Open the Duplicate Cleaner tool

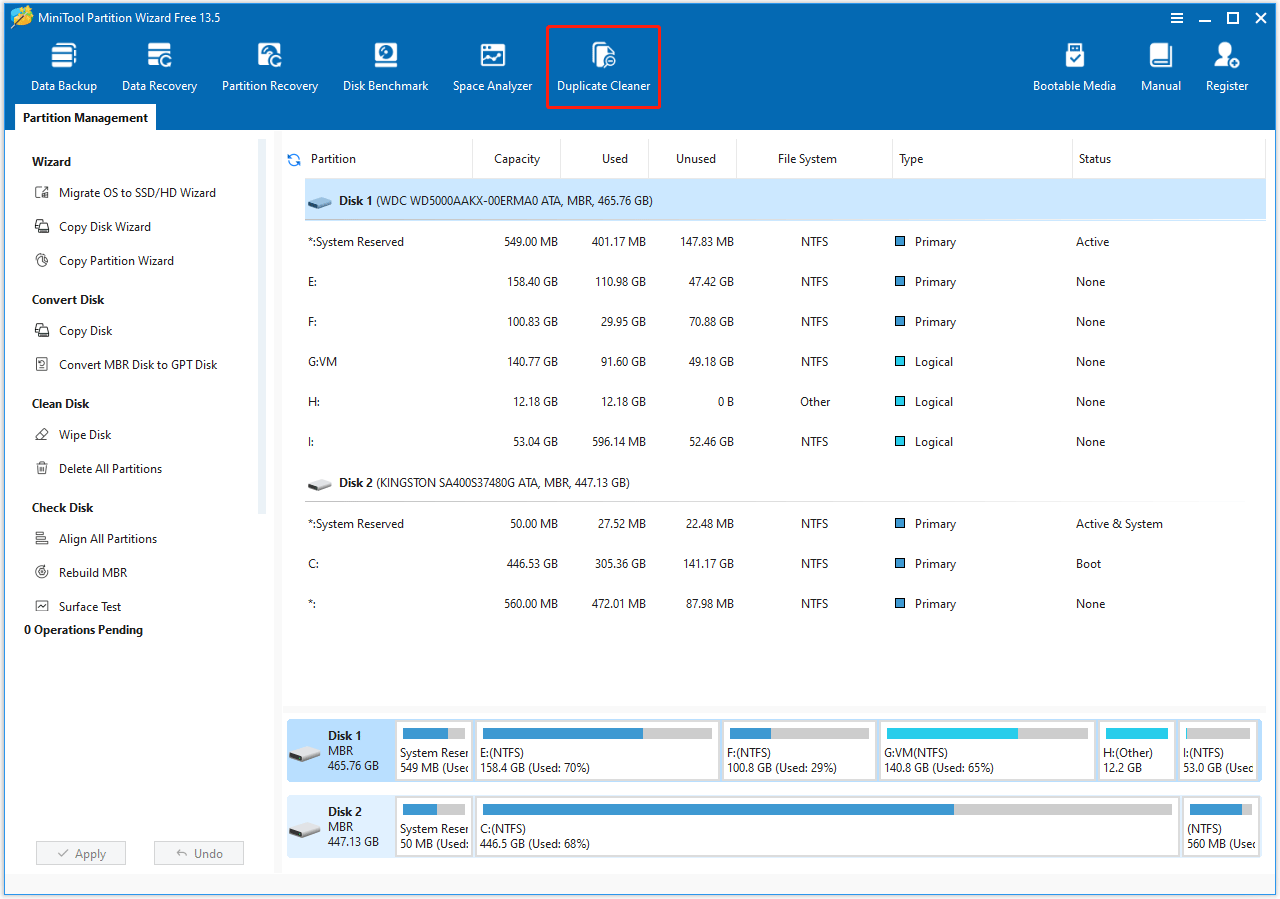[x=603, y=65]
